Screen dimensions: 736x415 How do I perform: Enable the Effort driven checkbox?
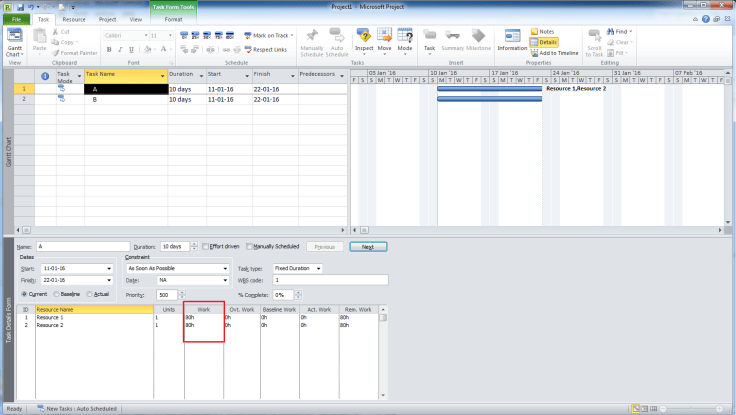coord(204,246)
